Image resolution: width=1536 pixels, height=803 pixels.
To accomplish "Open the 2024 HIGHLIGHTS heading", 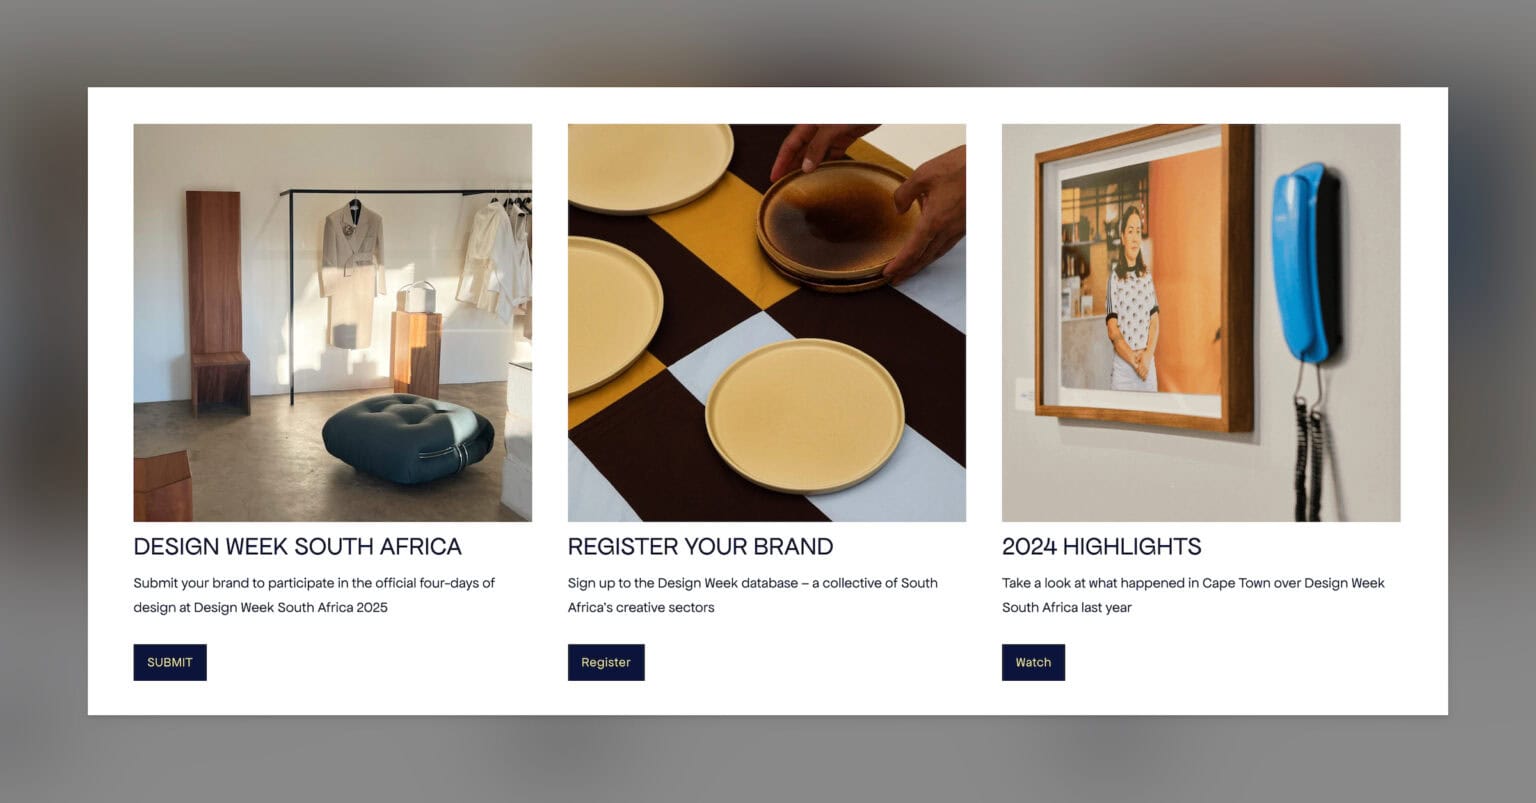I will 1101,546.
